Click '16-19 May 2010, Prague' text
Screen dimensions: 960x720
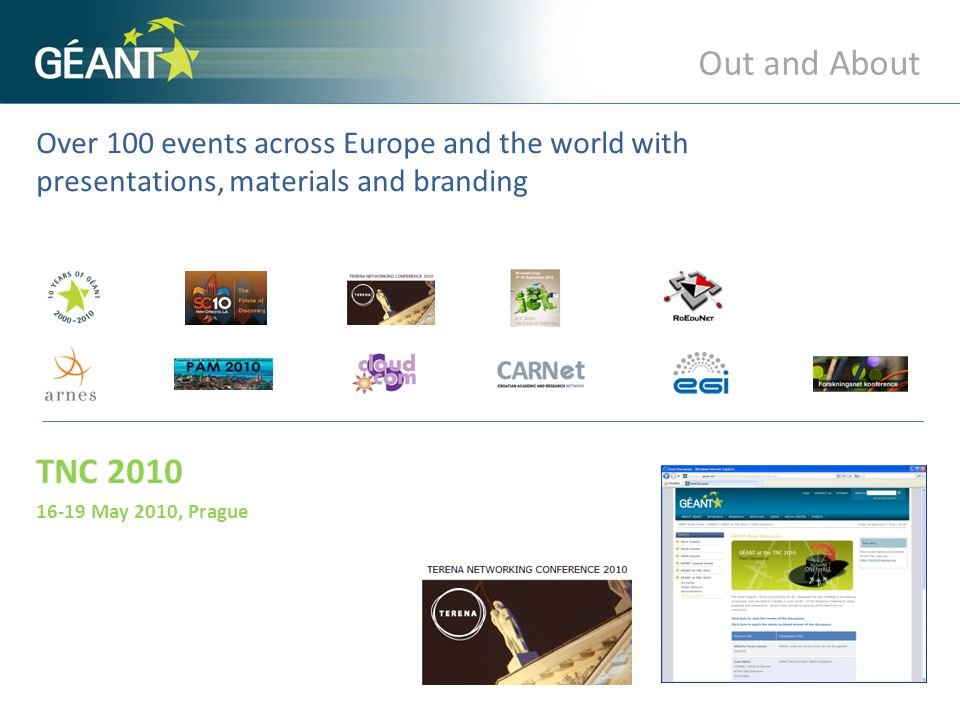[142, 511]
